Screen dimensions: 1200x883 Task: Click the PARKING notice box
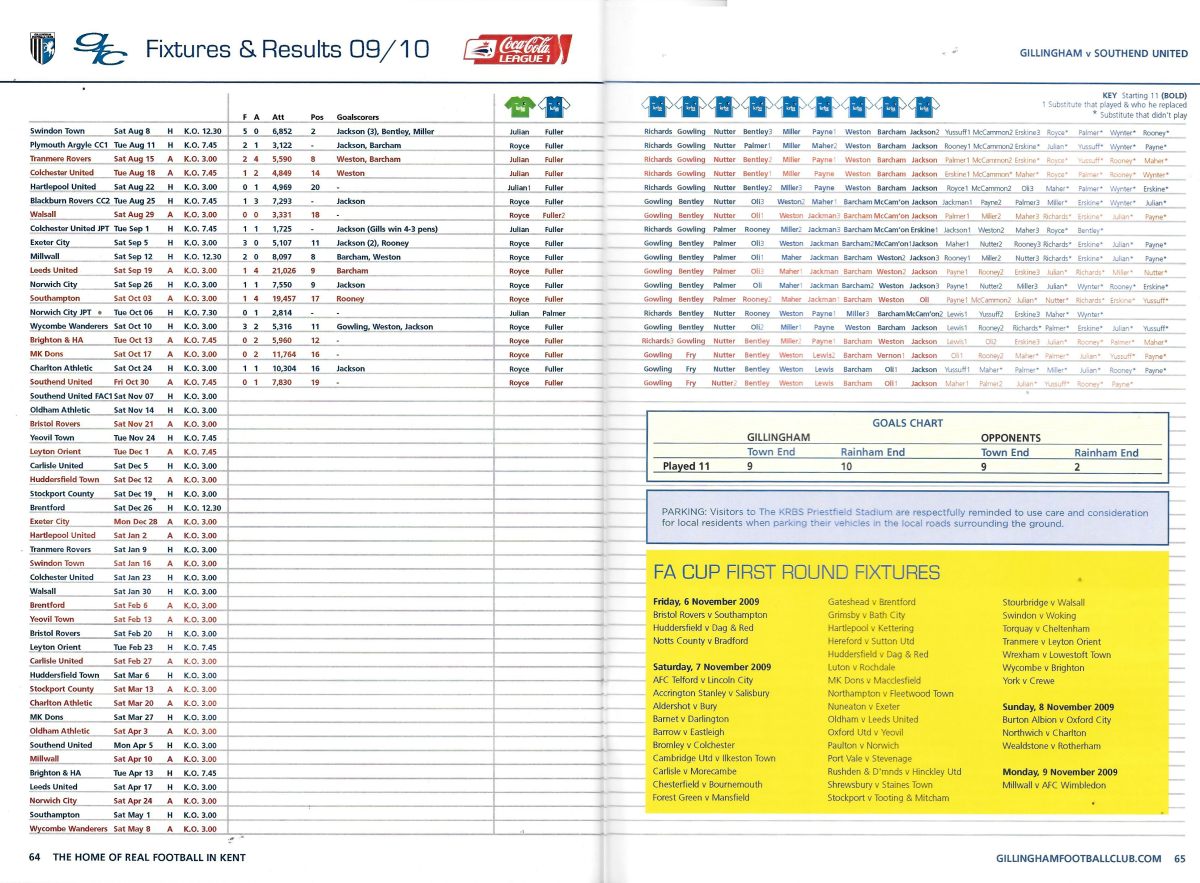[x=908, y=517]
